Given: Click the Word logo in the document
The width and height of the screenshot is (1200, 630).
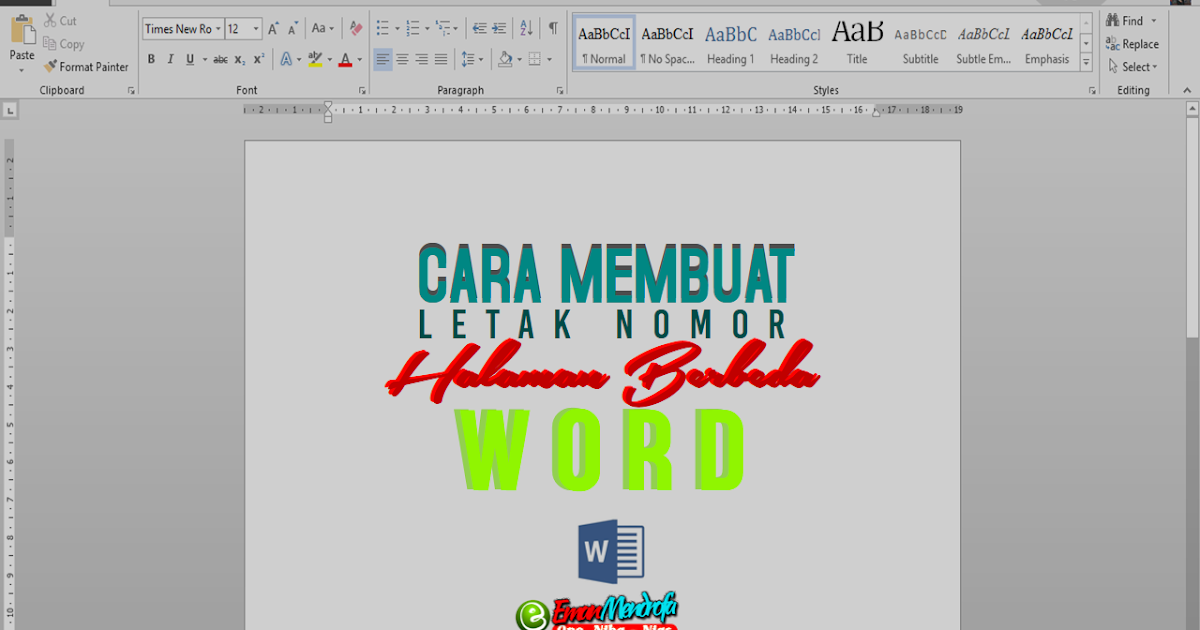Looking at the screenshot, I should tap(611, 551).
